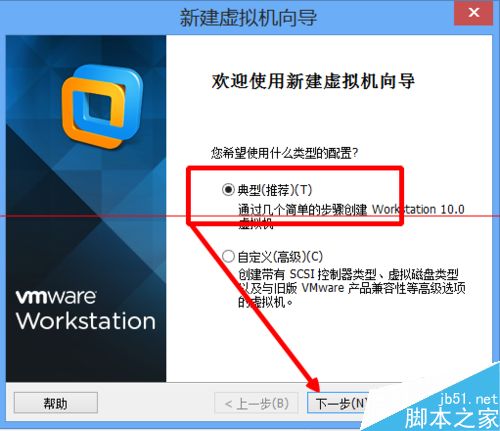Click the dark blue geometric banner background
The image size is (500, 431).
click(86, 207)
